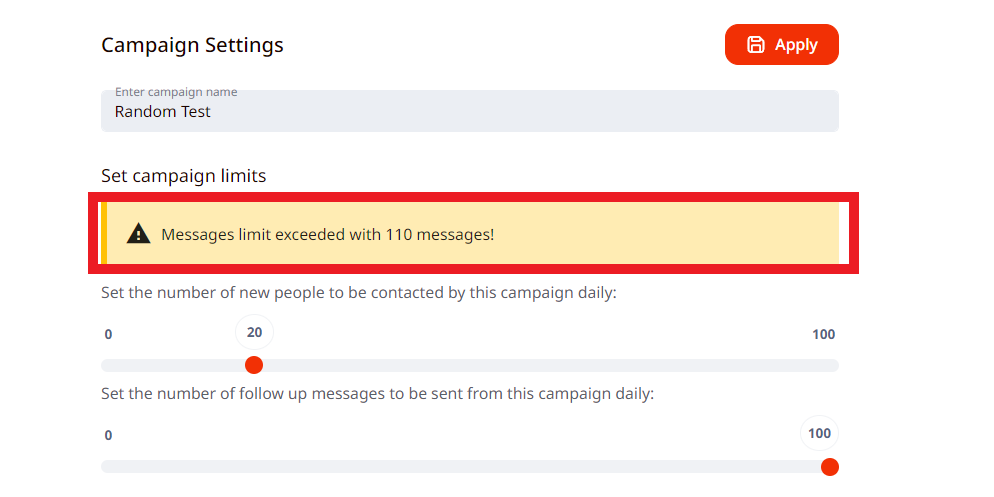994x497 pixels.
Task: Click the warning triangle icon
Action: (138, 235)
